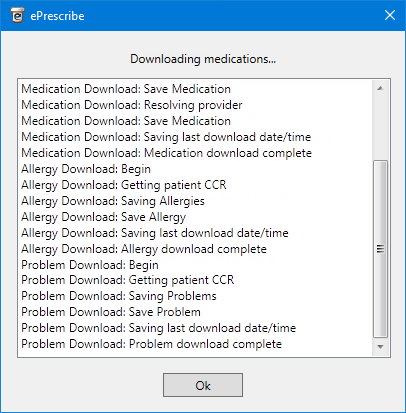Click the scrollbar up arrow in log list
The image size is (406, 413).
pyautogui.click(x=380, y=88)
